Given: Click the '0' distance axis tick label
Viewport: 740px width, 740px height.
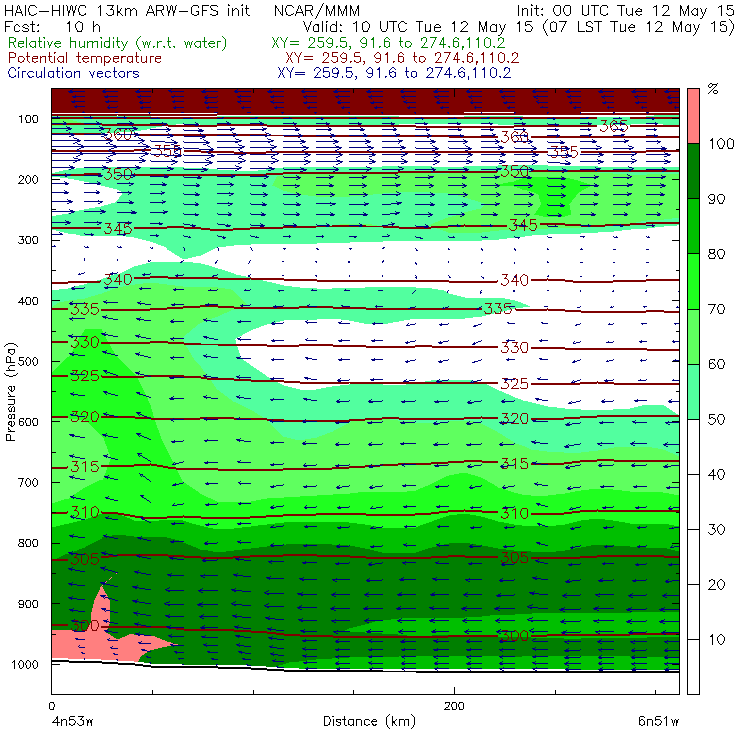Looking at the screenshot, I should click(x=51, y=706).
